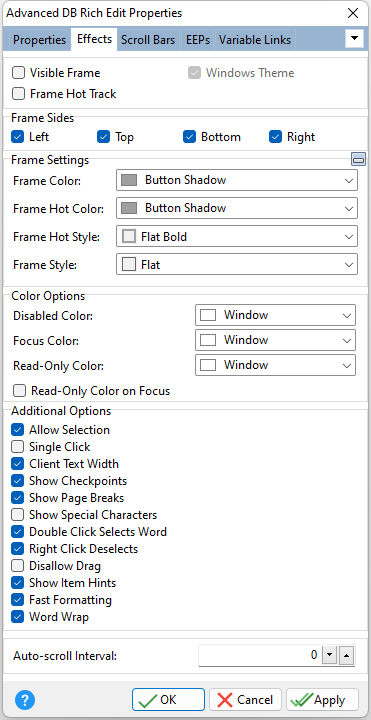Toggle the Allow Selection checkbox
Viewport: 371px width, 720px height.
[x=17, y=430]
